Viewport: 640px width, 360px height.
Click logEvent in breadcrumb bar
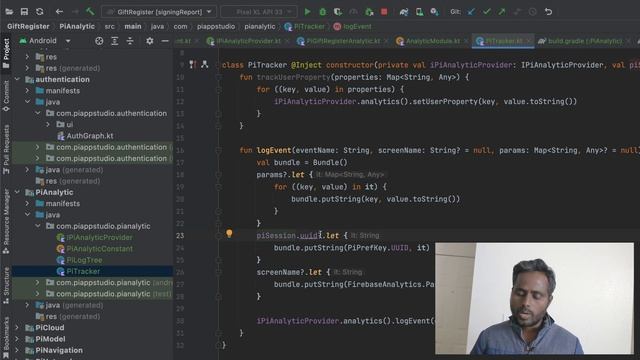click(x=353, y=27)
